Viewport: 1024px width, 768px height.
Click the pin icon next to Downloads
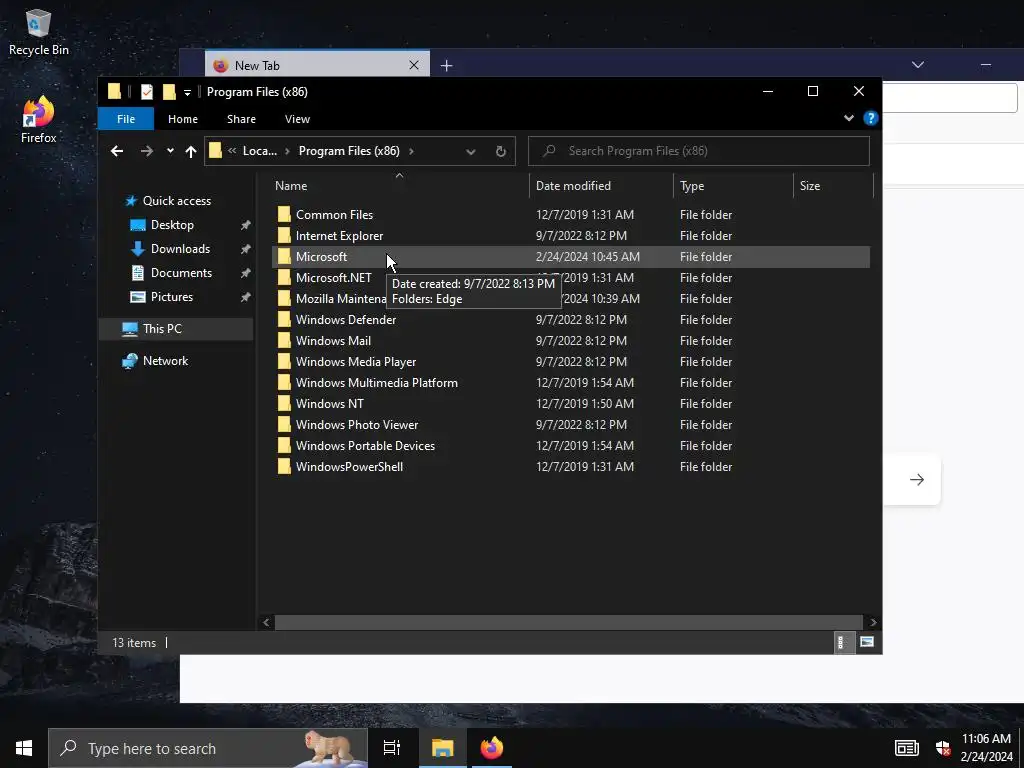246,249
